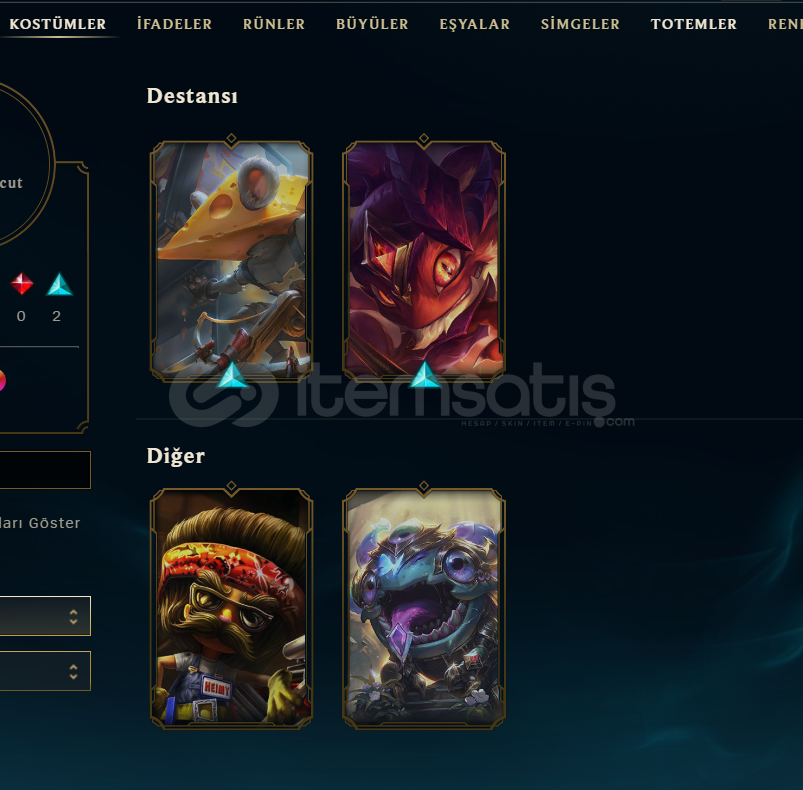
Task: Switch to the İFADELER tab
Action: [175, 24]
